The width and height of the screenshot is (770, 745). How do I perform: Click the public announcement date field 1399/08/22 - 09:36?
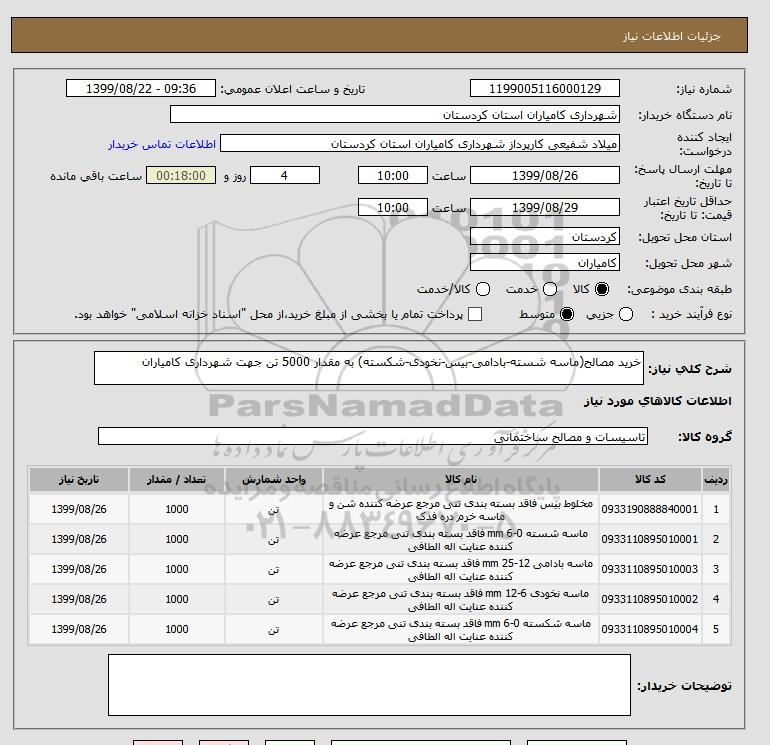pos(141,88)
